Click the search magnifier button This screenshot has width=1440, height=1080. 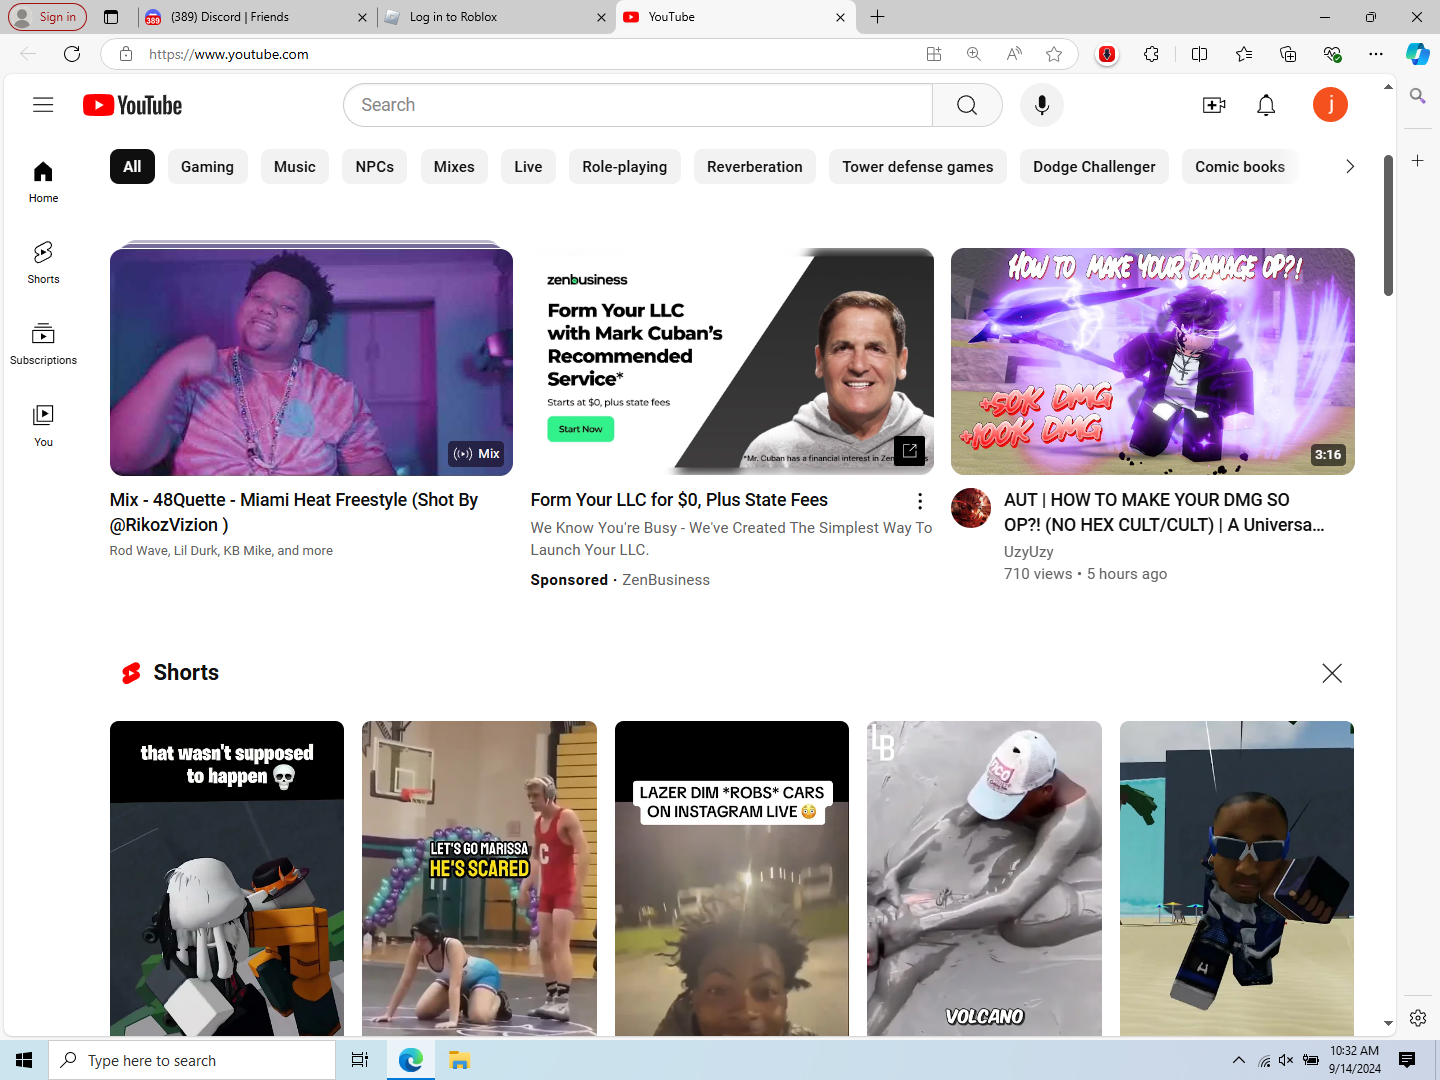(x=967, y=105)
